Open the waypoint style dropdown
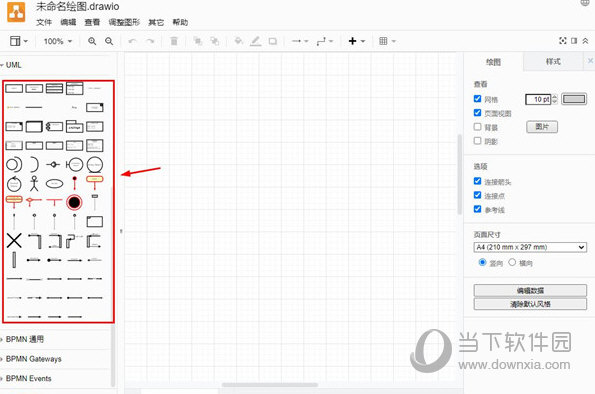This screenshot has height=394, width=595. coord(324,41)
